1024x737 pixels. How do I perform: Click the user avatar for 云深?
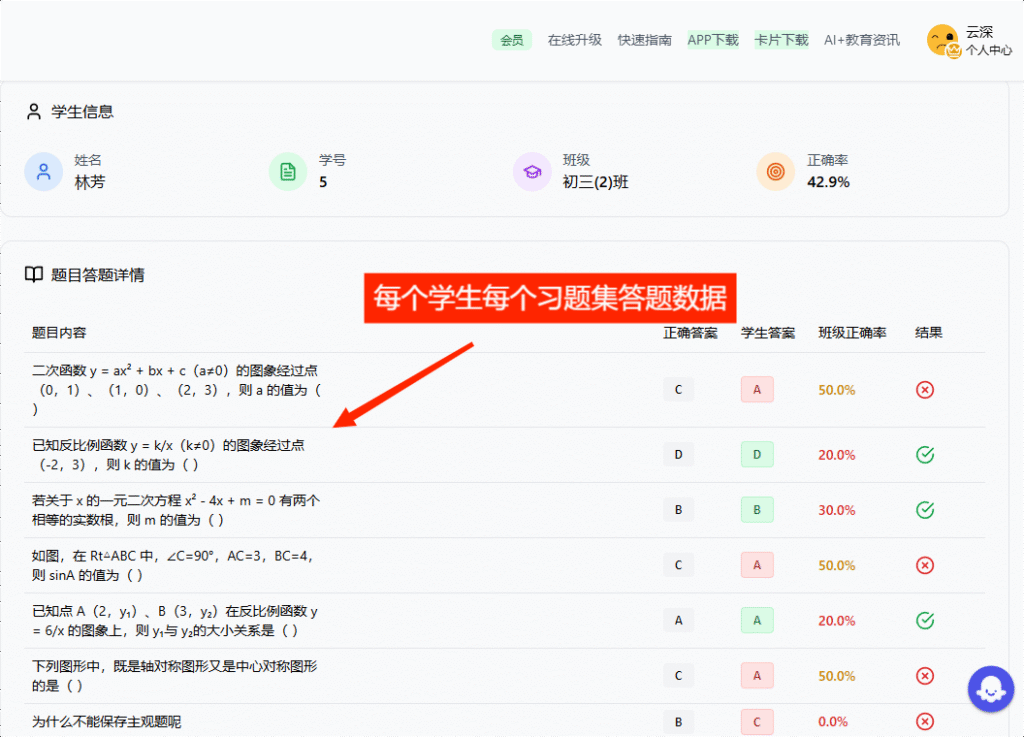942,40
